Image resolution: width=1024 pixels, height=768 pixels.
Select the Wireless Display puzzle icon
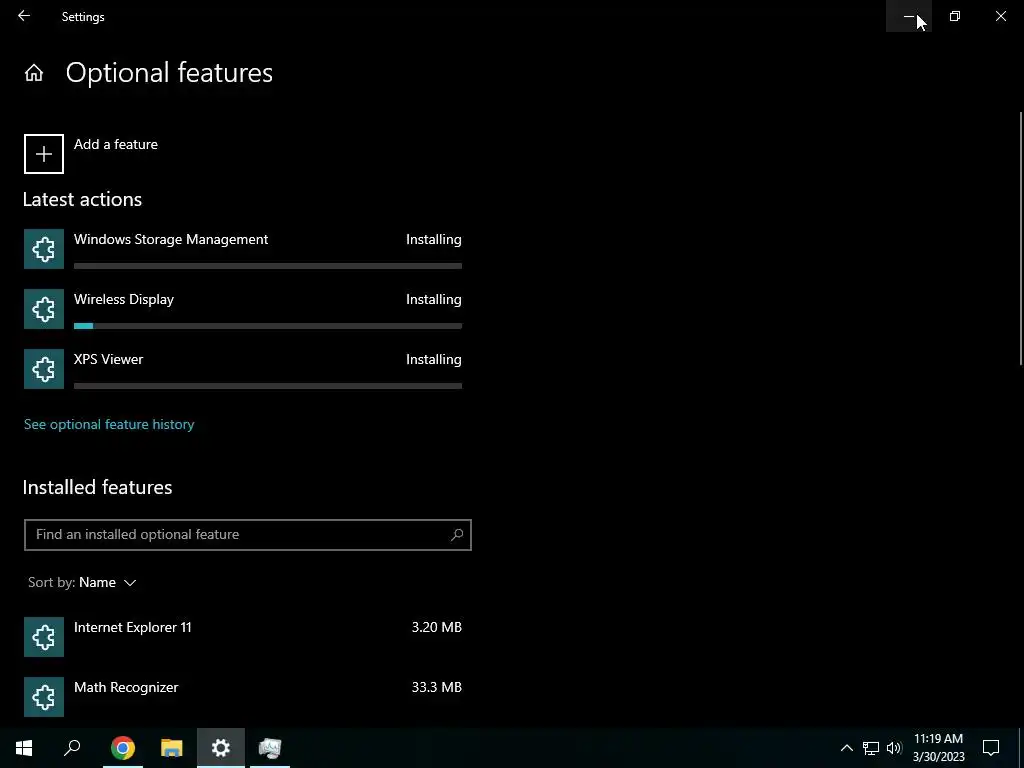(44, 309)
